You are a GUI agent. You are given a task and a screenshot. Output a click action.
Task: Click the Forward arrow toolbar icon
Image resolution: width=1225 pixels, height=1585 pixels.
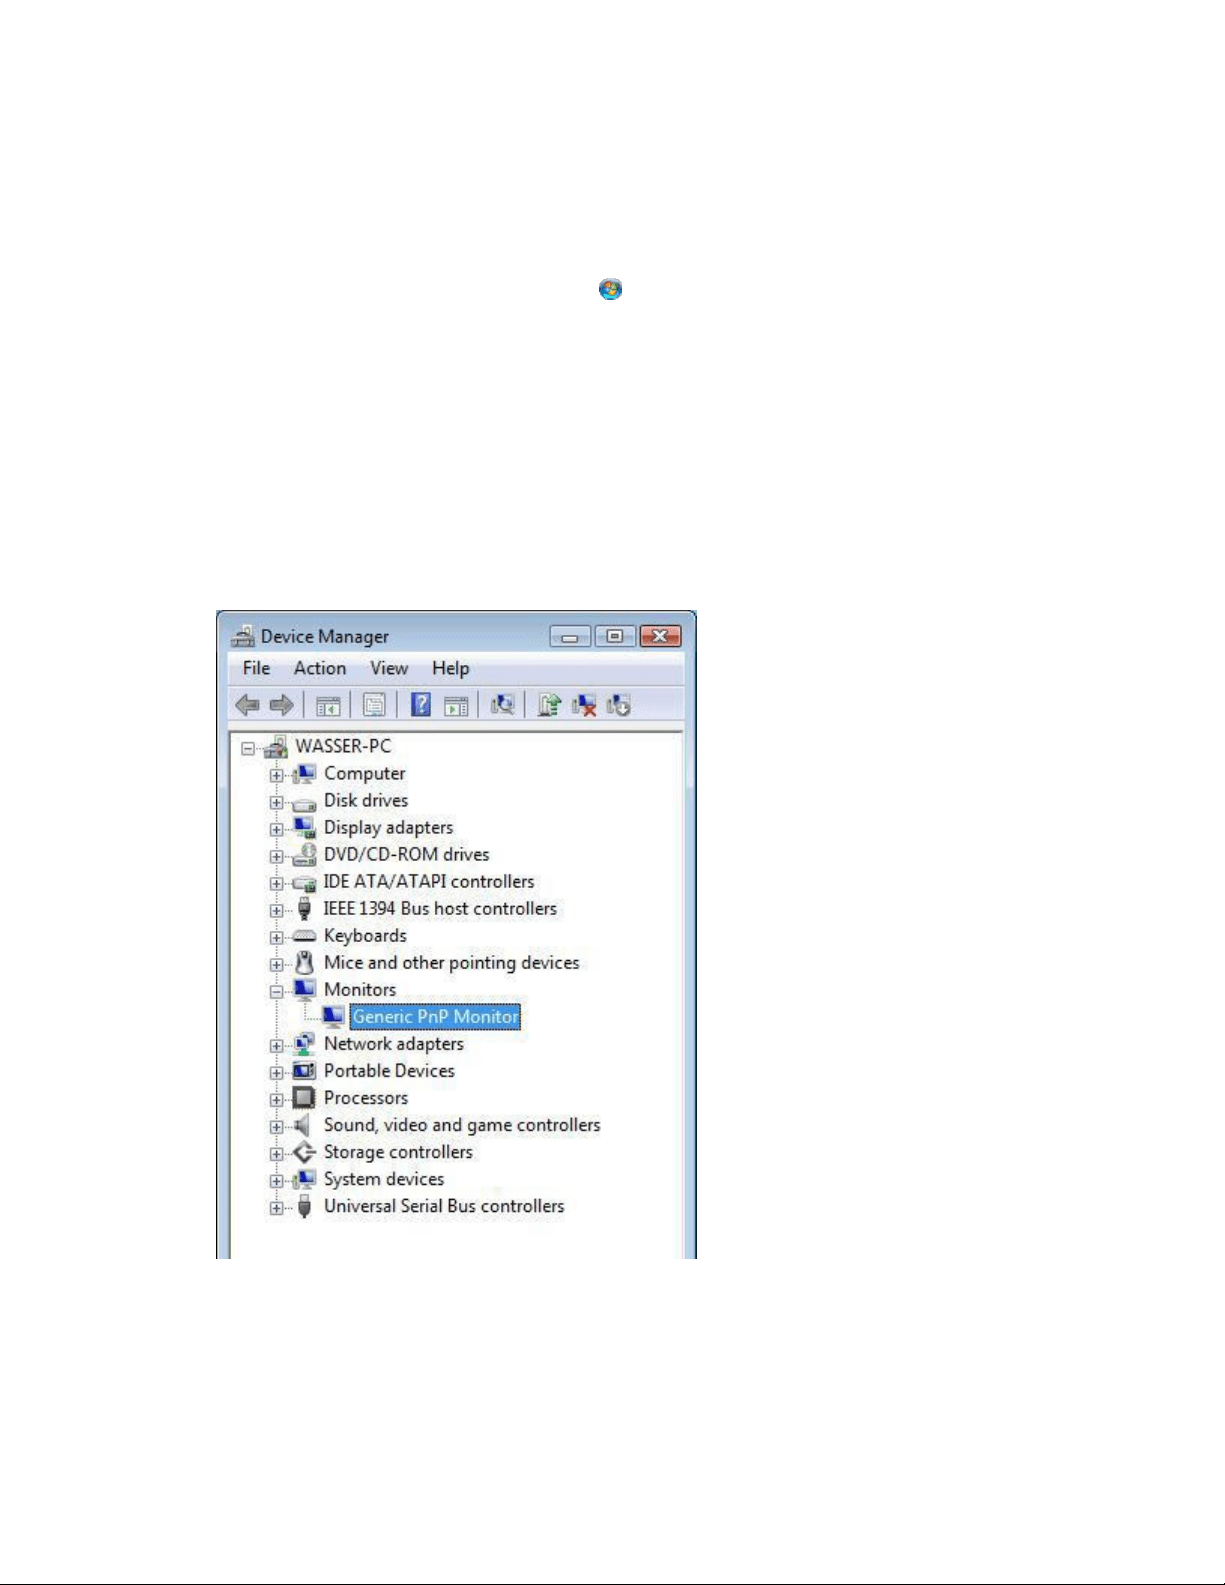click(282, 705)
